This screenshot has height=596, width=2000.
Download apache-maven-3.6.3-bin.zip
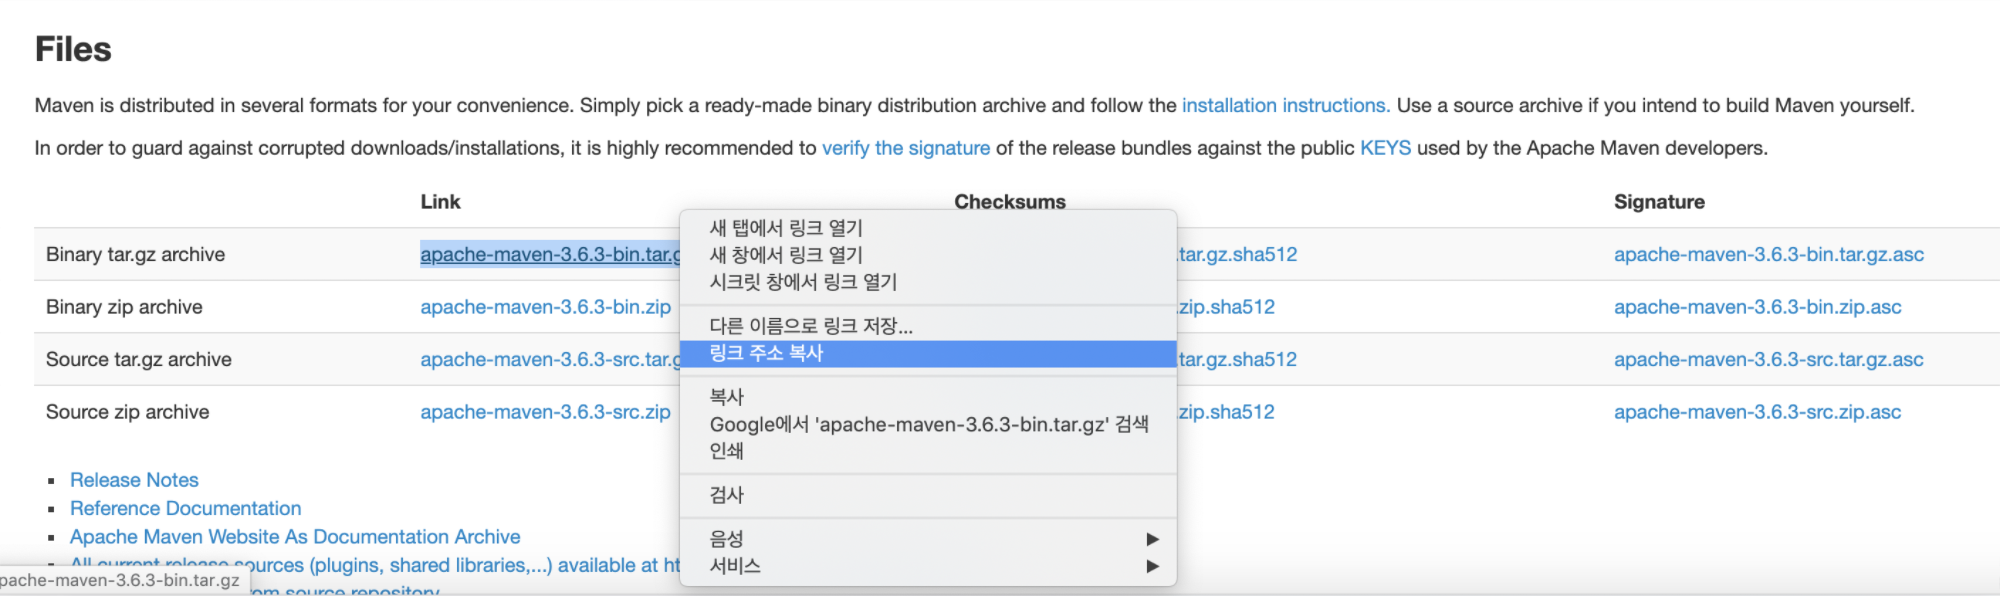[x=545, y=307]
